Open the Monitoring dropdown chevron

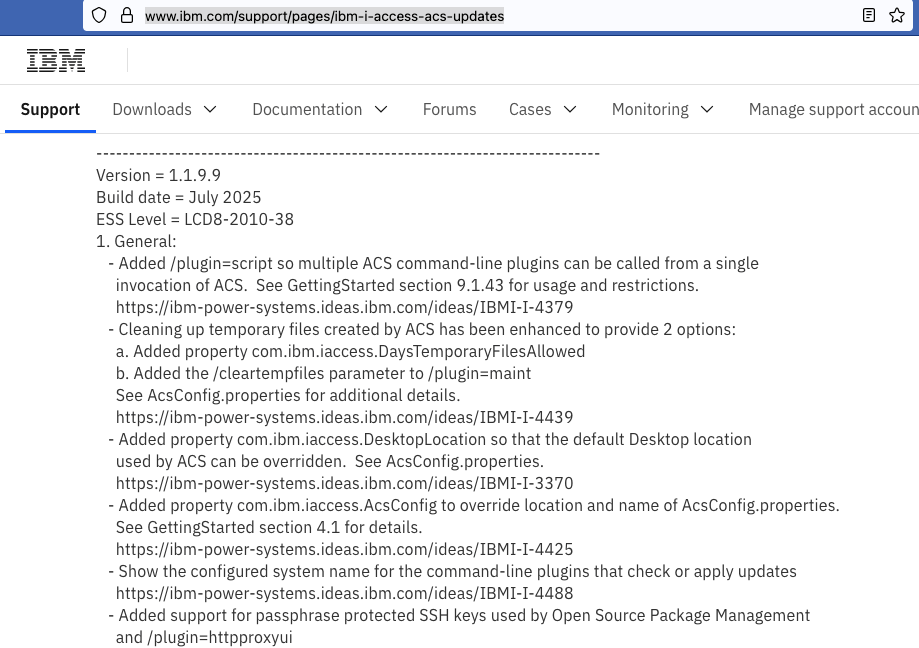tap(707, 110)
